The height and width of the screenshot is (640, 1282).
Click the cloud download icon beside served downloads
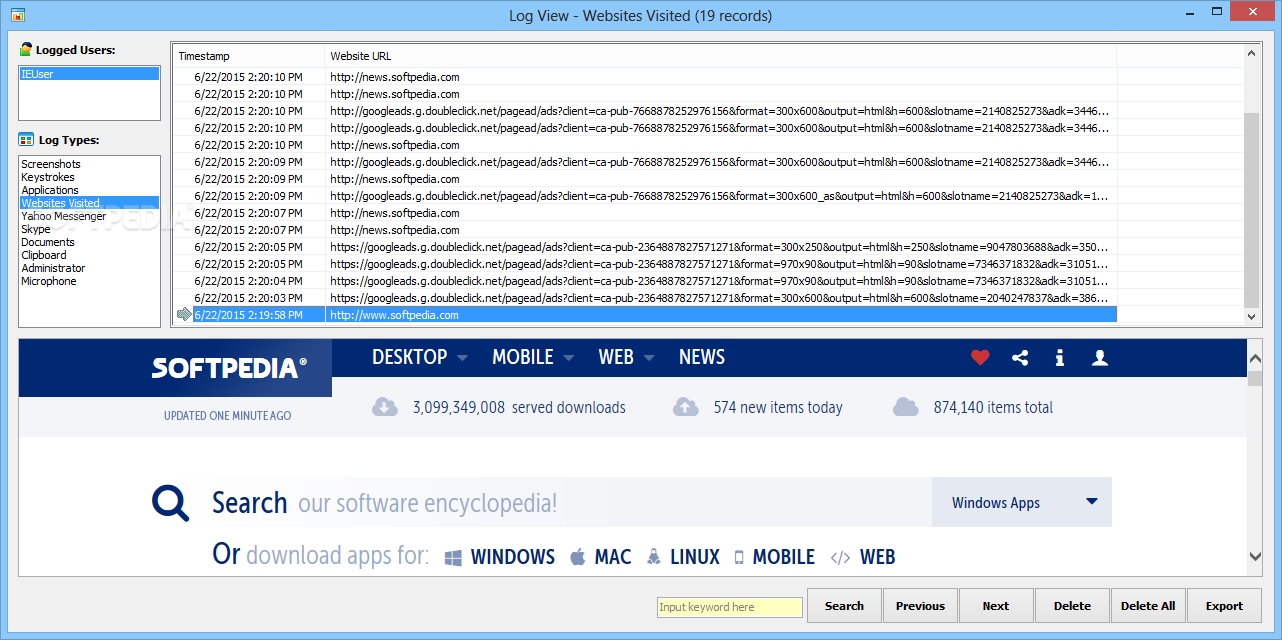click(385, 407)
